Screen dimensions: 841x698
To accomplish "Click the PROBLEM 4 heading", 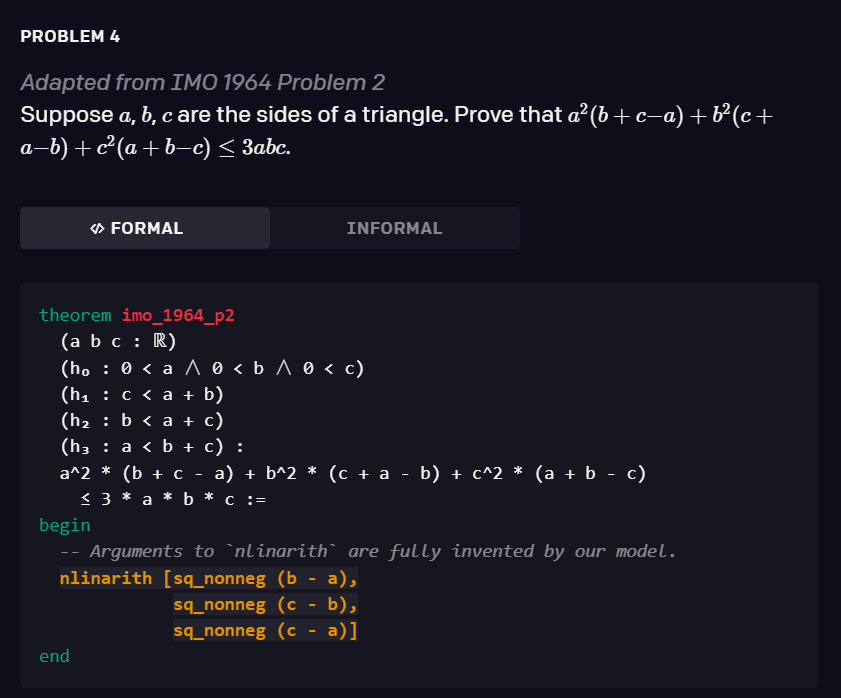I will click(70, 36).
